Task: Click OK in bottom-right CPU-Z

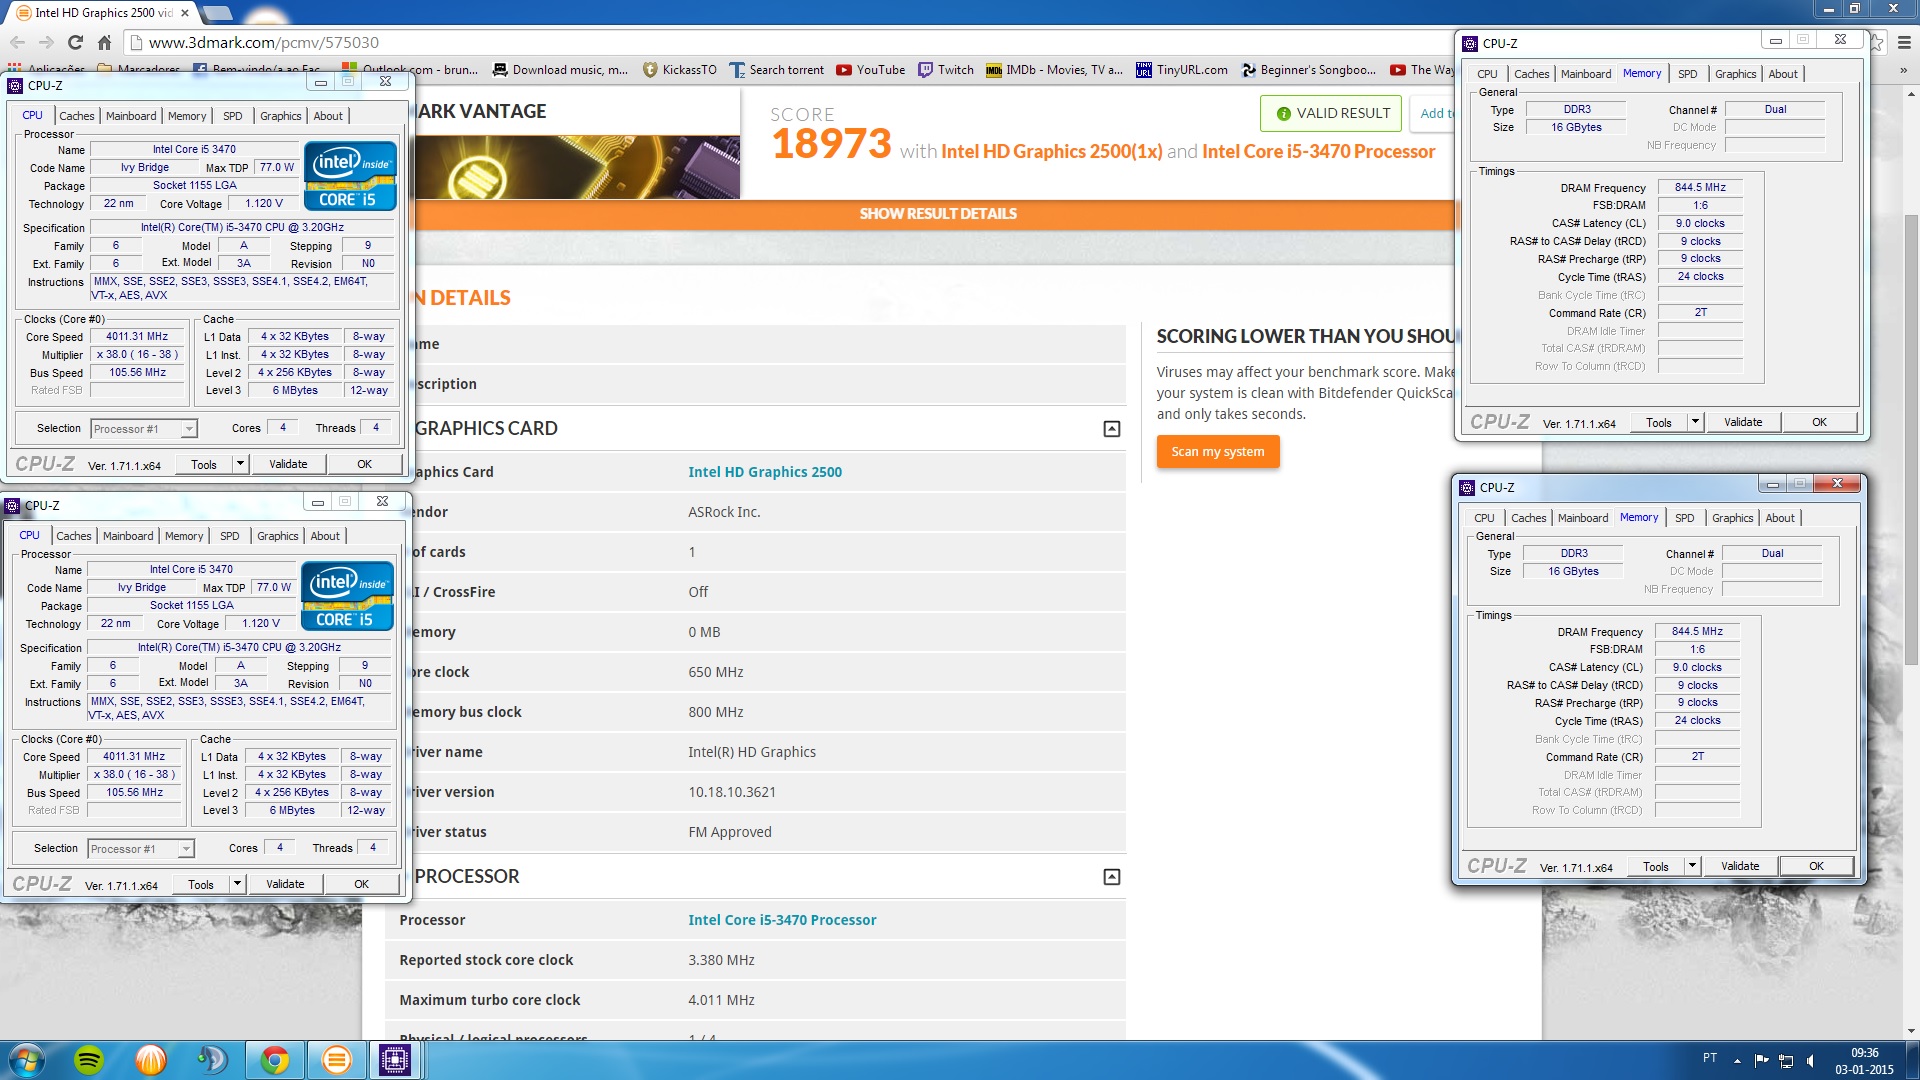Action: [x=1816, y=866]
